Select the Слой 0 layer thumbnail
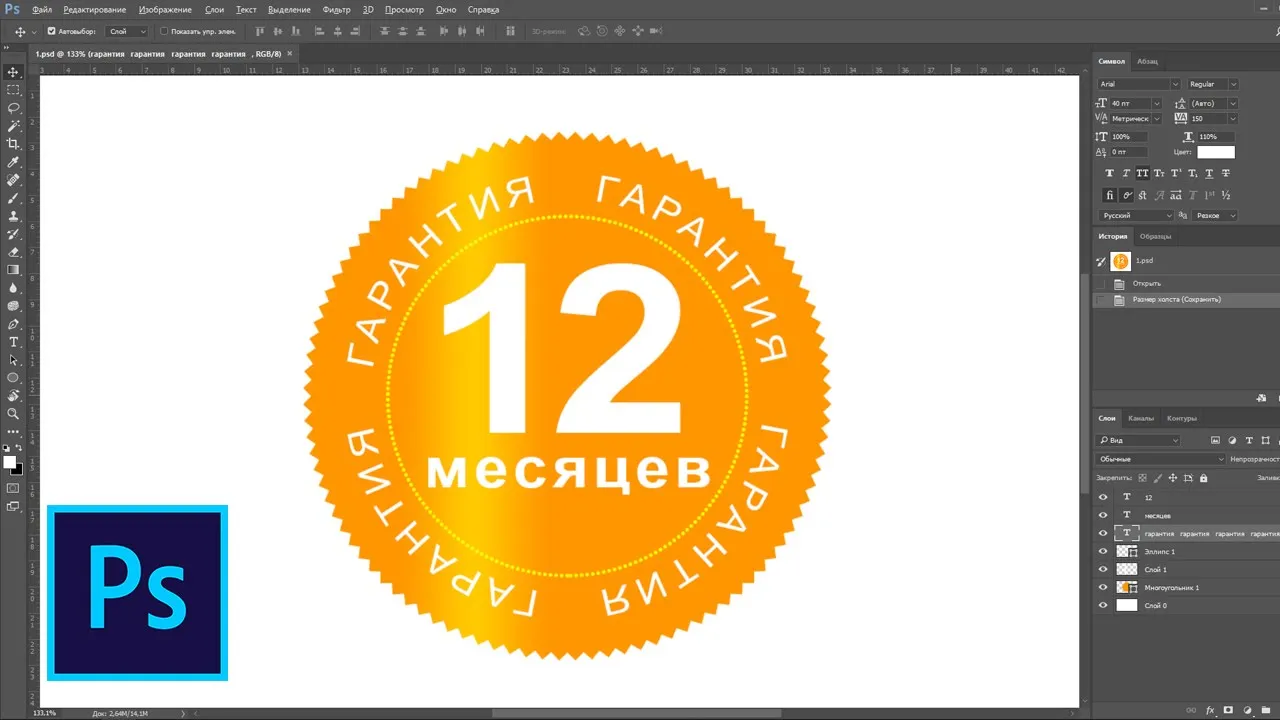 (1127, 605)
